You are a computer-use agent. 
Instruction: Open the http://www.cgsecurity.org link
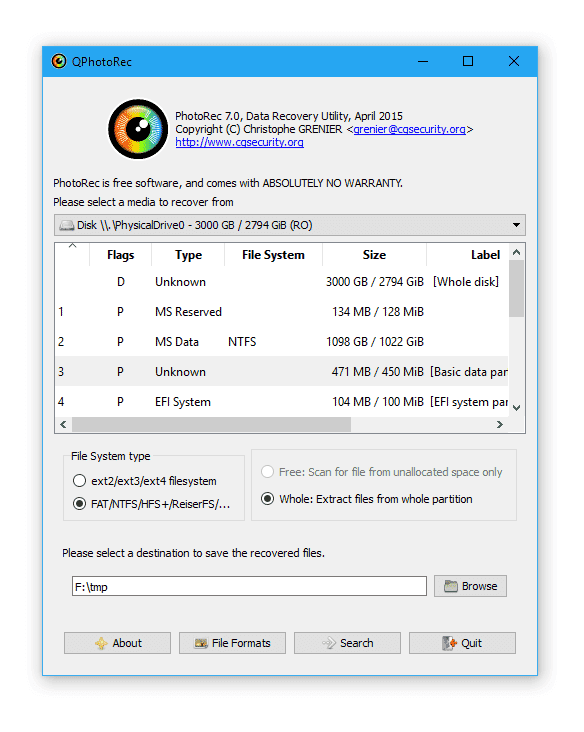pos(239,142)
